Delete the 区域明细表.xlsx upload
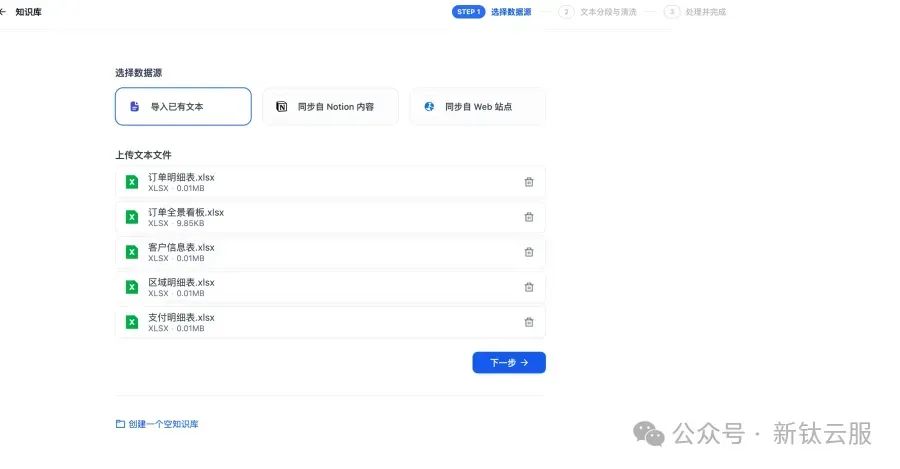 click(529, 287)
